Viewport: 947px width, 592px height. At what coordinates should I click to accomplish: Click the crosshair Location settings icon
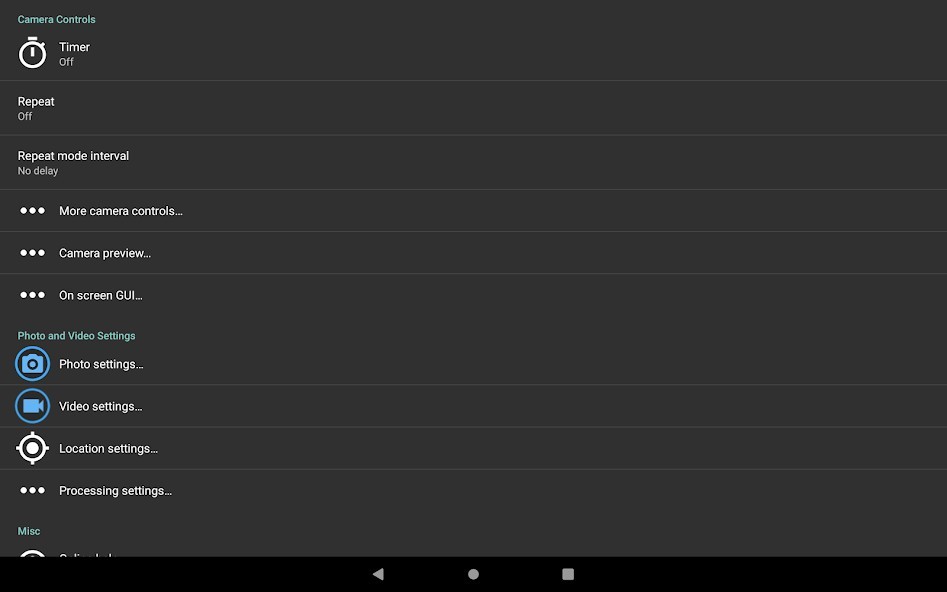click(32, 448)
